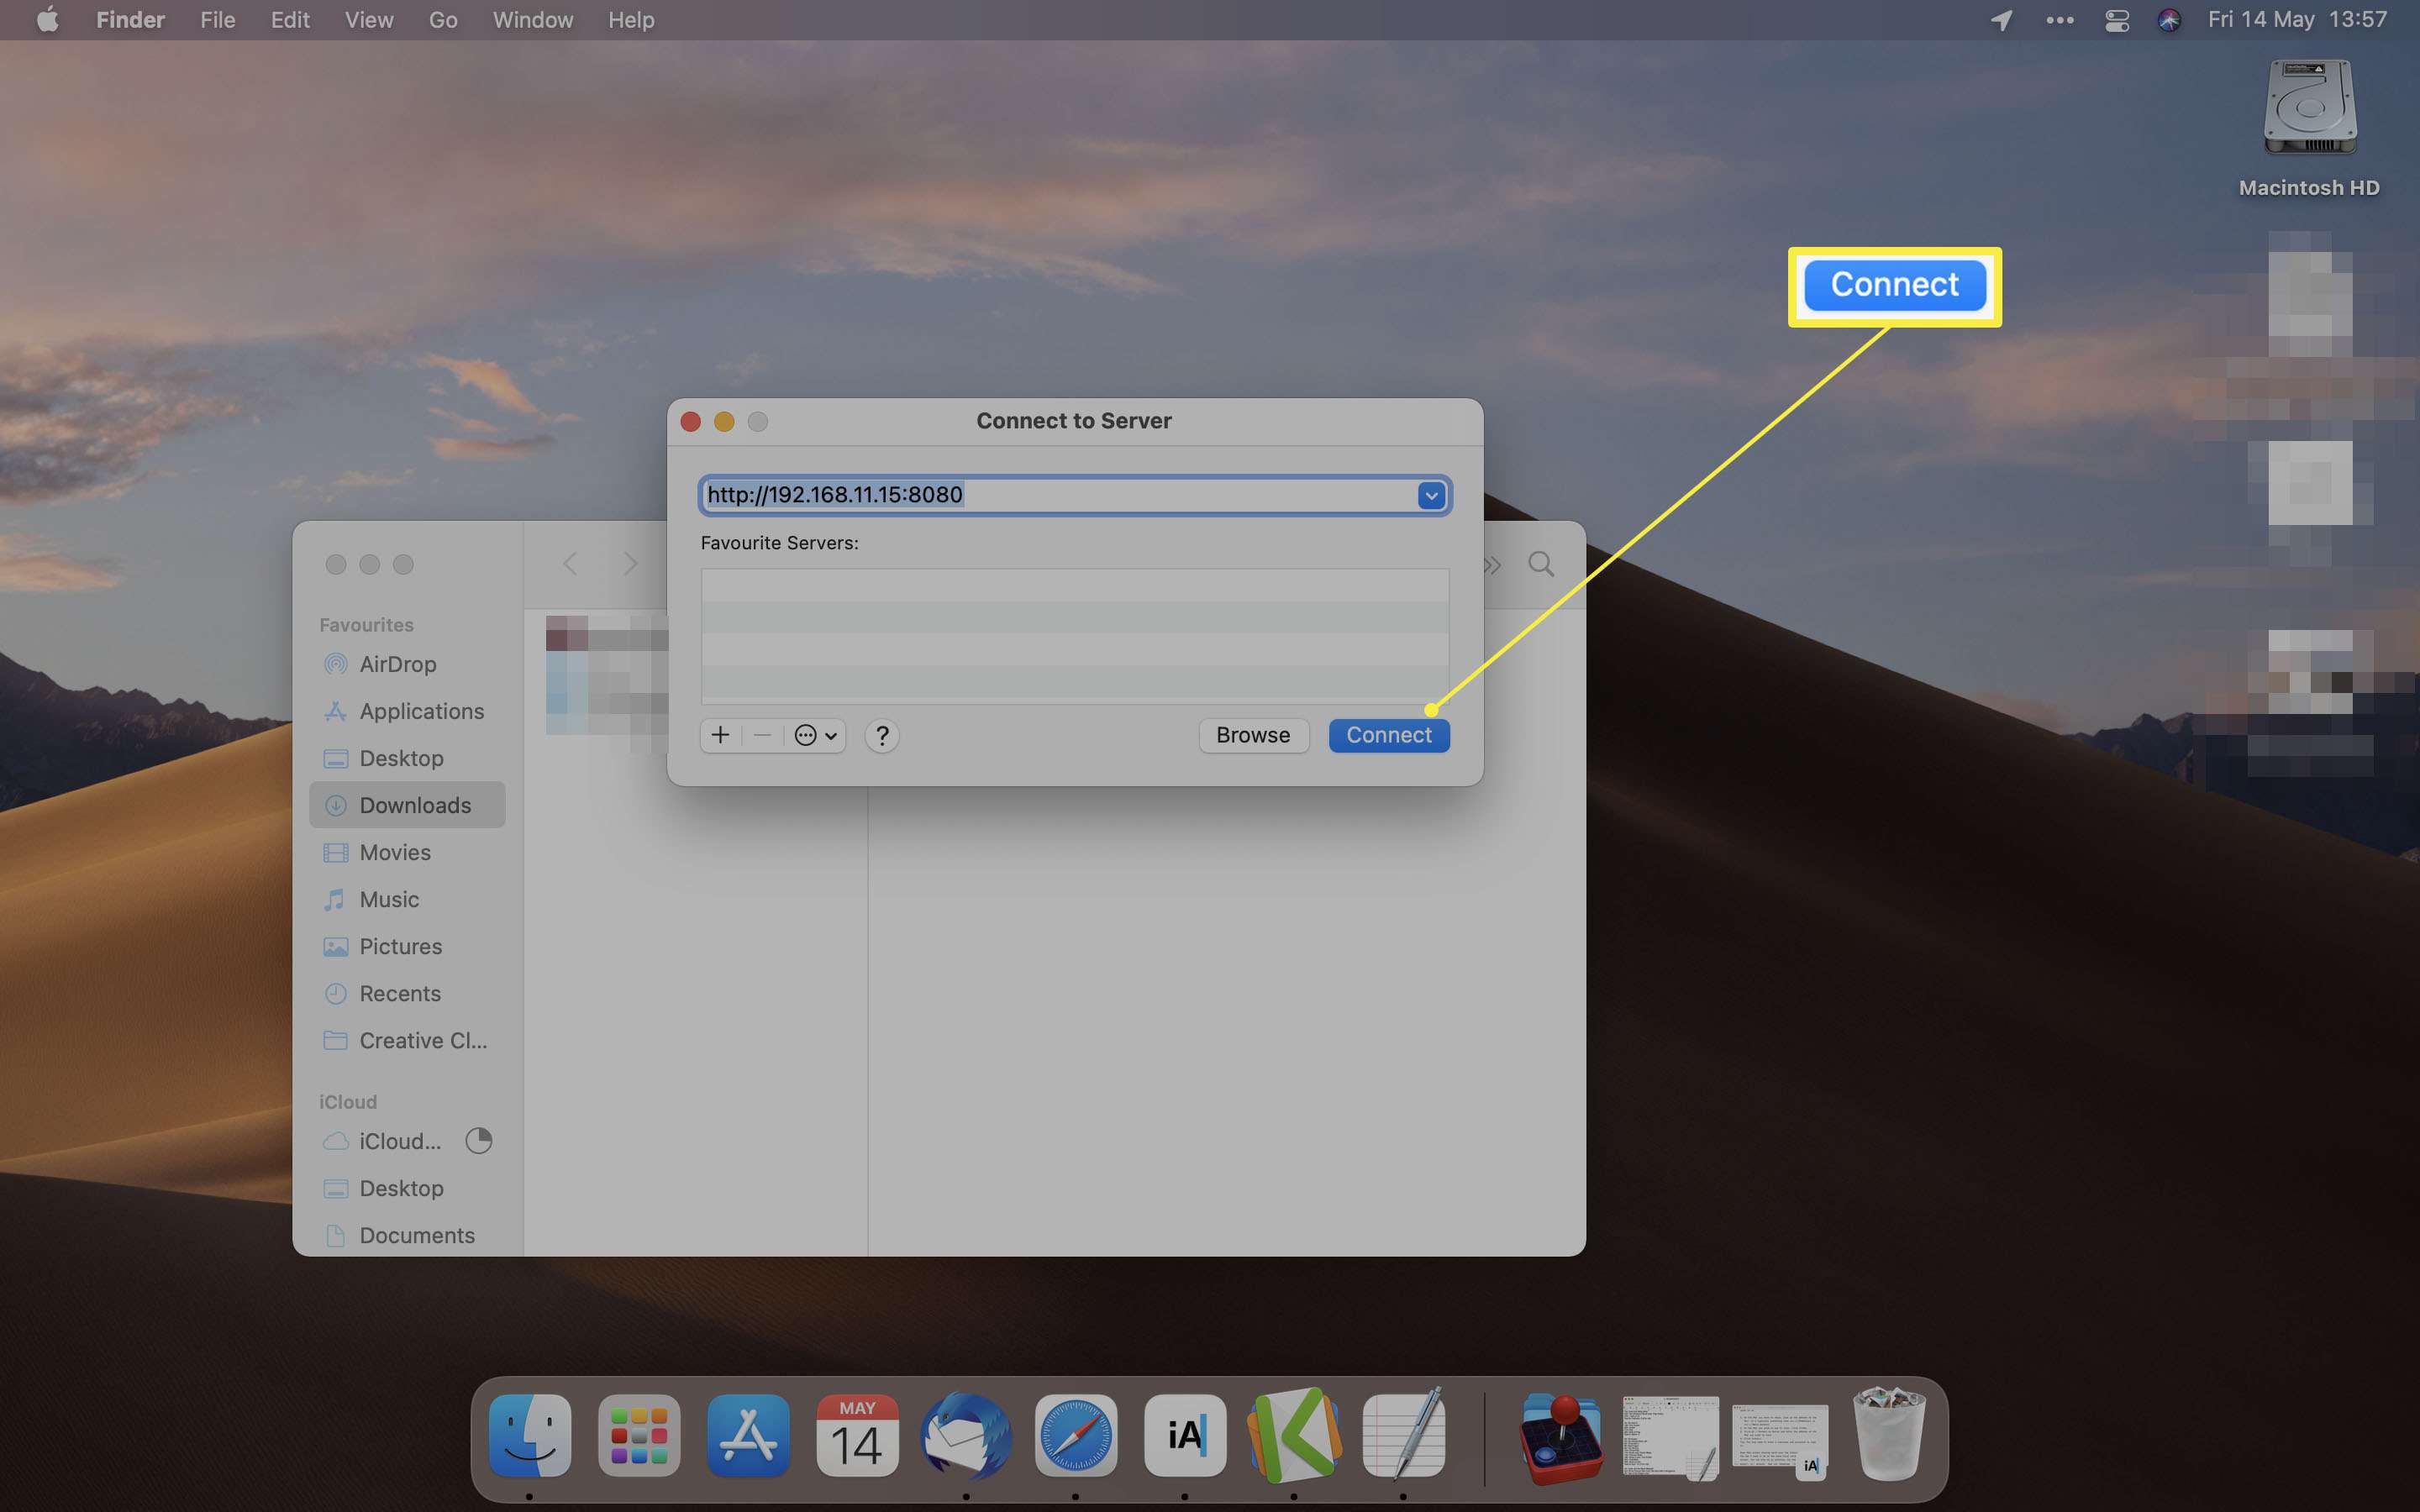
Task: Open Control Centre in menu bar
Action: [2116, 20]
